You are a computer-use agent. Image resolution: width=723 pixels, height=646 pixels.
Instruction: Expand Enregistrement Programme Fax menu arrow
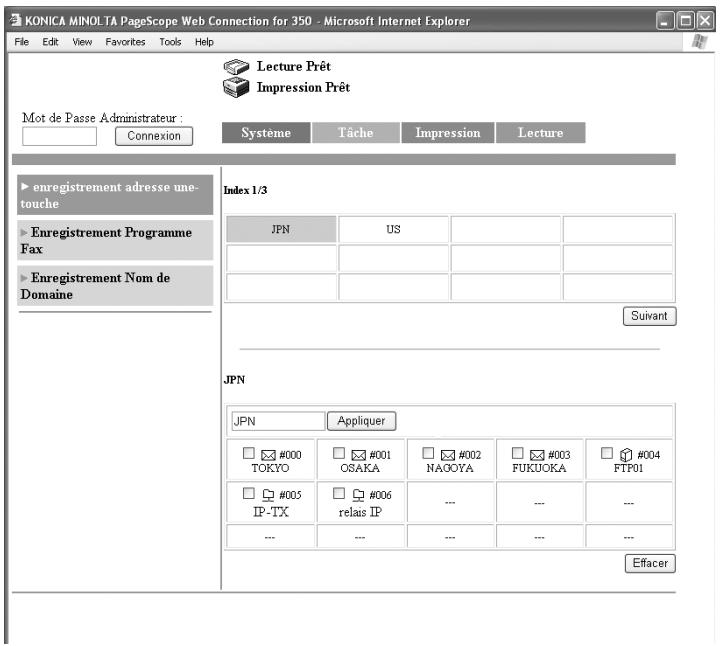24,232
